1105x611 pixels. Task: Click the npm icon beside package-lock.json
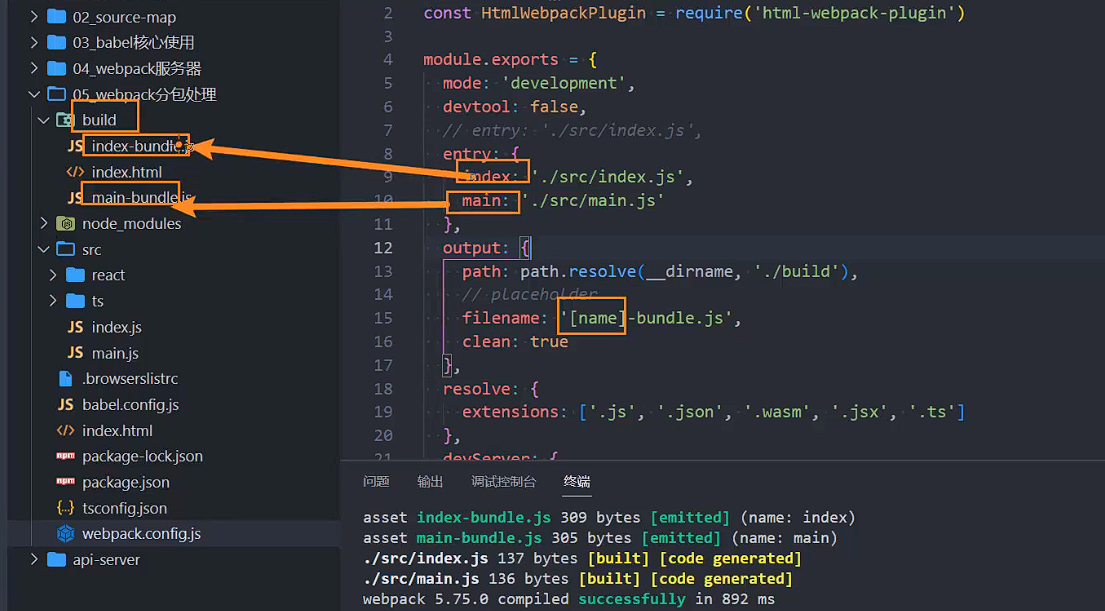pyautogui.click(x=65, y=456)
